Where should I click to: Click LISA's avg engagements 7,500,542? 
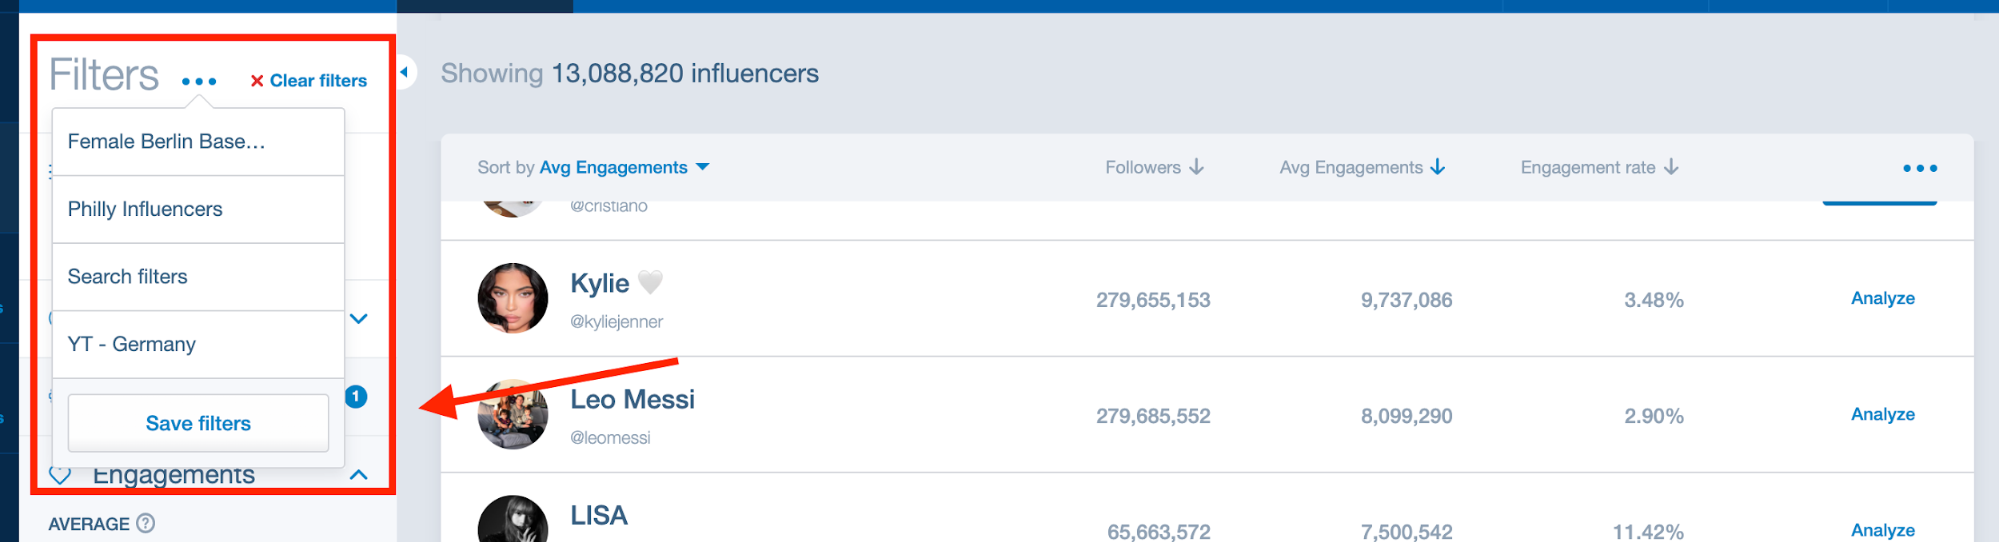tap(1406, 532)
